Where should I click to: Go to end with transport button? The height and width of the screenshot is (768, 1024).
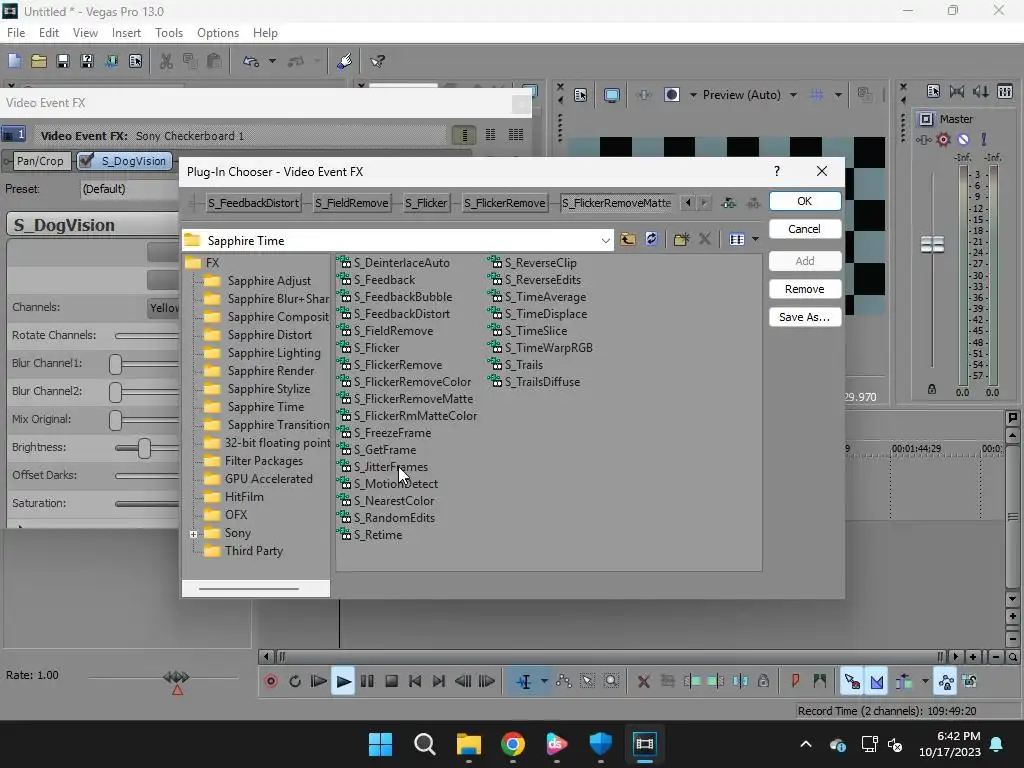pos(439,681)
